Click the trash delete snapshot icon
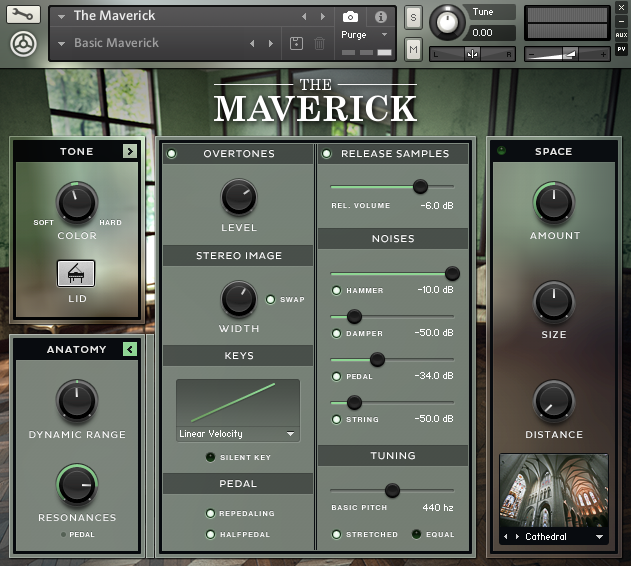This screenshot has width=631, height=566. pos(319,43)
